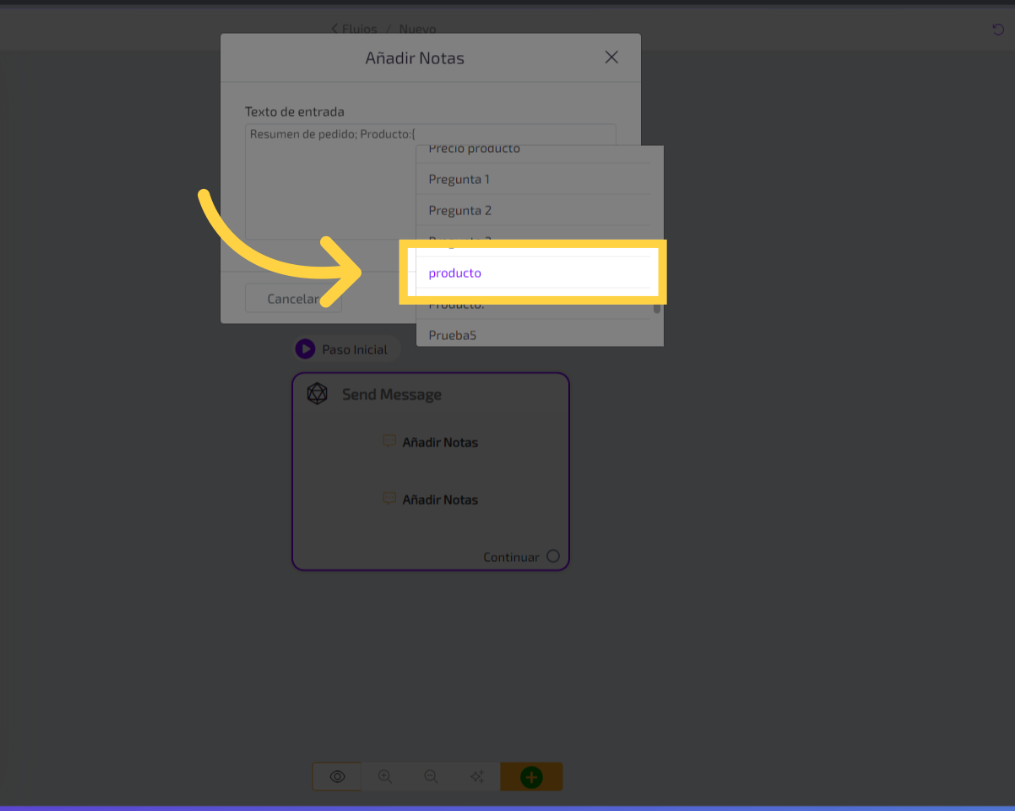1015x811 pixels.
Task: Open the second Añadir Notas note icon
Action: [x=389, y=499]
